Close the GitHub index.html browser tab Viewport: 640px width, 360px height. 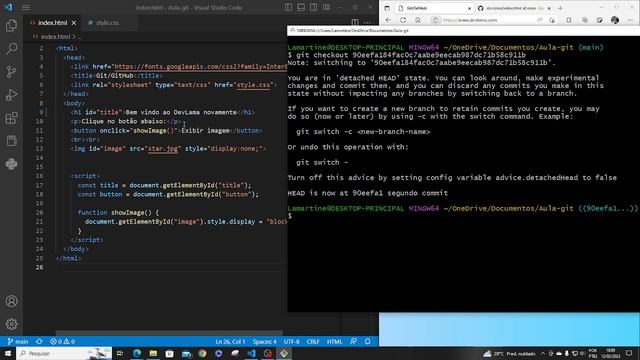(549, 8)
